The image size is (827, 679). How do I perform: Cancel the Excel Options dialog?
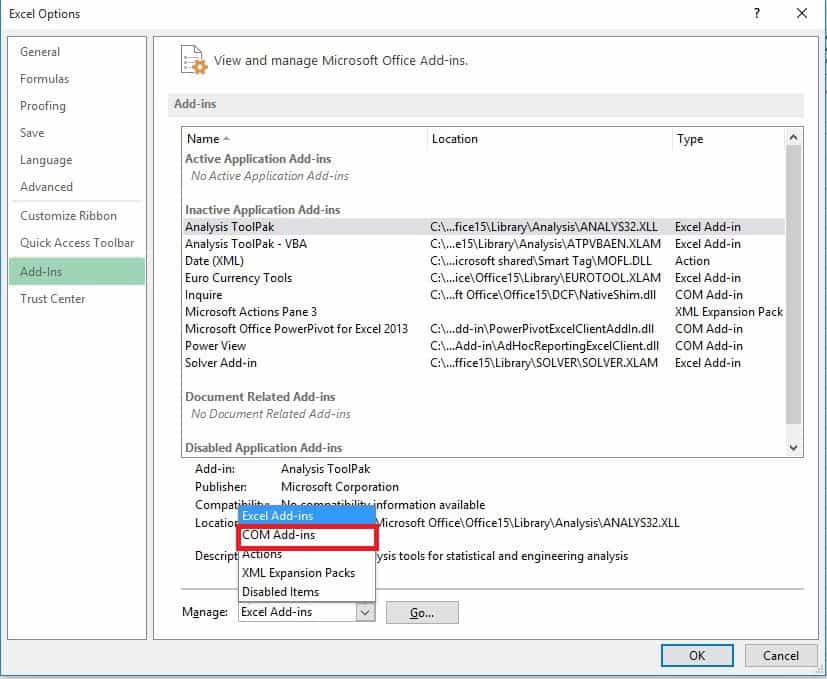pos(781,655)
